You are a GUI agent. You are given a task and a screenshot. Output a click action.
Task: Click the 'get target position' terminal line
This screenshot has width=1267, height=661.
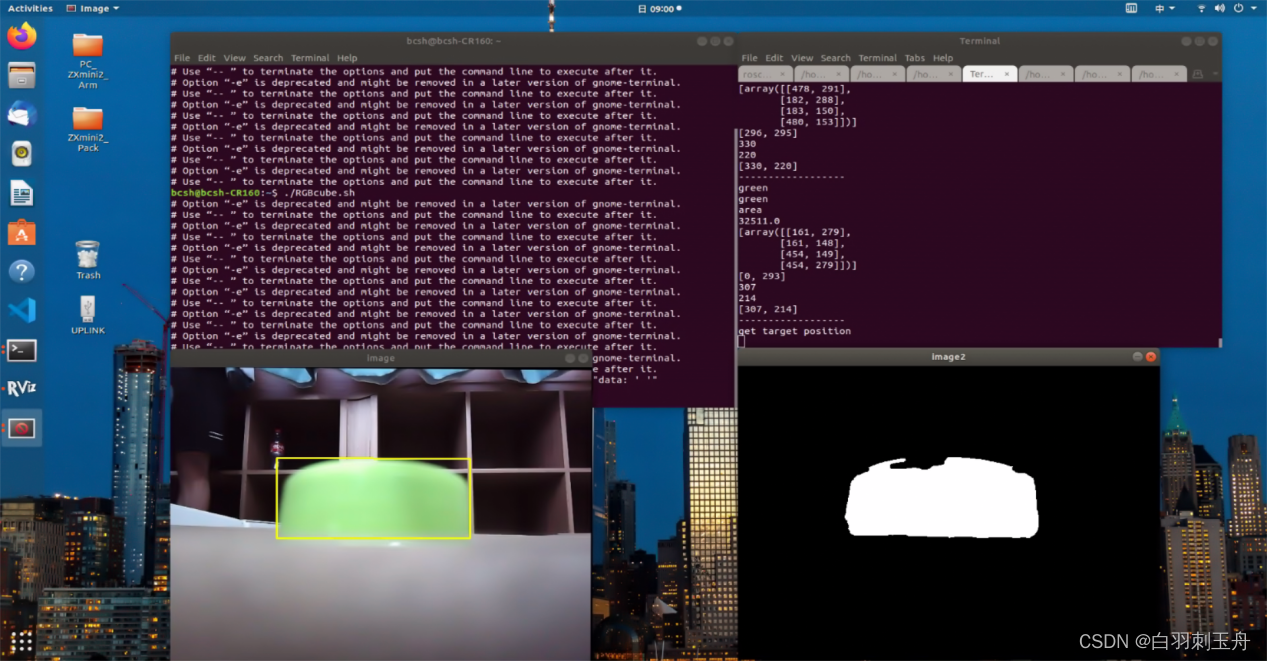coord(795,331)
